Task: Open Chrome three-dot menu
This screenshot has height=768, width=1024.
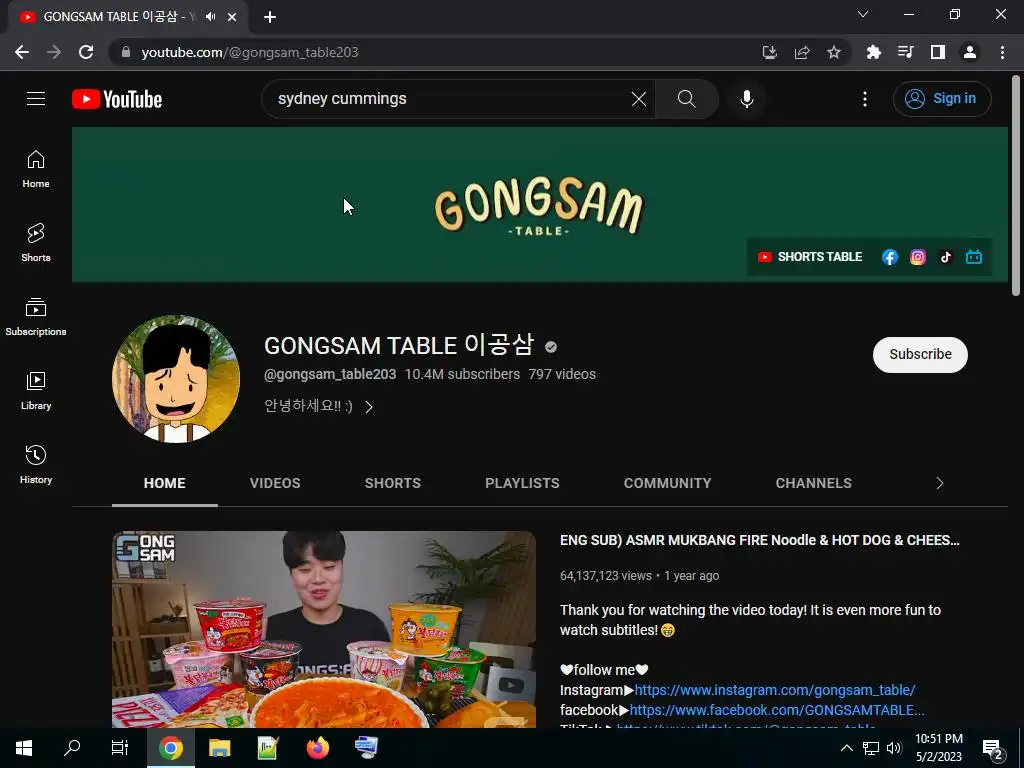Action: tap(1002, 52)
